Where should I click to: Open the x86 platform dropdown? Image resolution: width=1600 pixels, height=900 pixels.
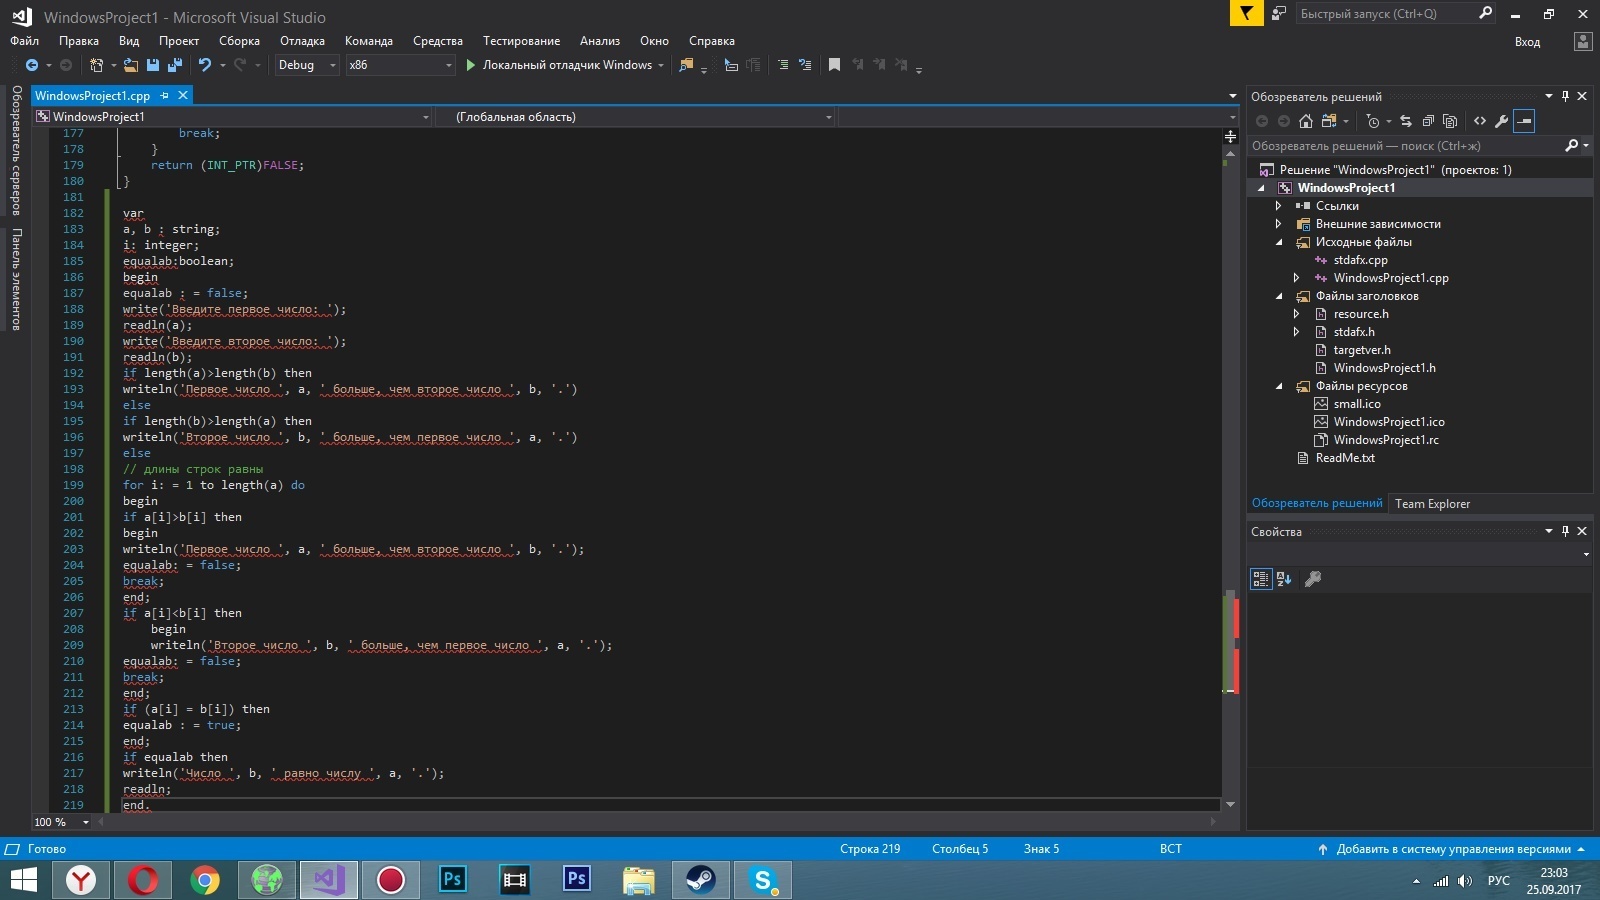(x=400, y=65)
